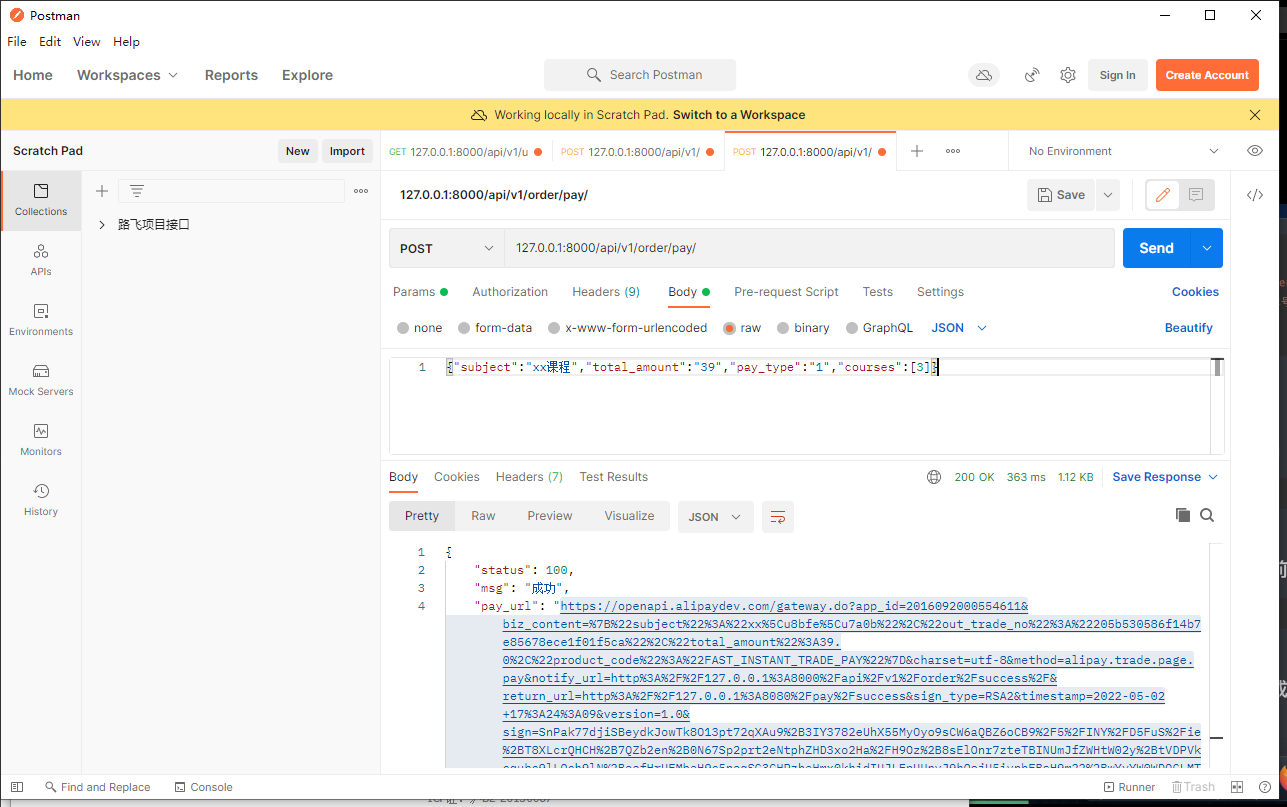Click the Send button

1156,248
